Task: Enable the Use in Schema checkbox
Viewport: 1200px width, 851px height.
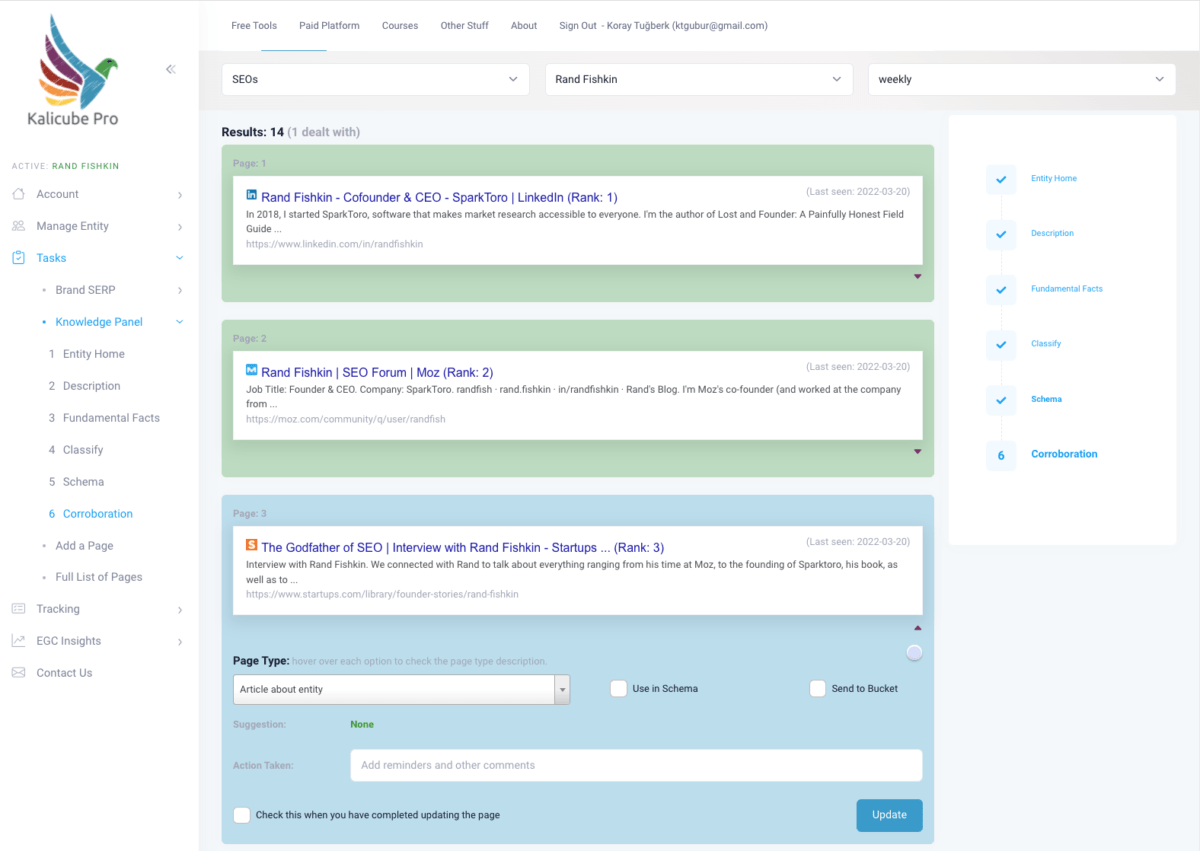Action: tap(619, 688)
